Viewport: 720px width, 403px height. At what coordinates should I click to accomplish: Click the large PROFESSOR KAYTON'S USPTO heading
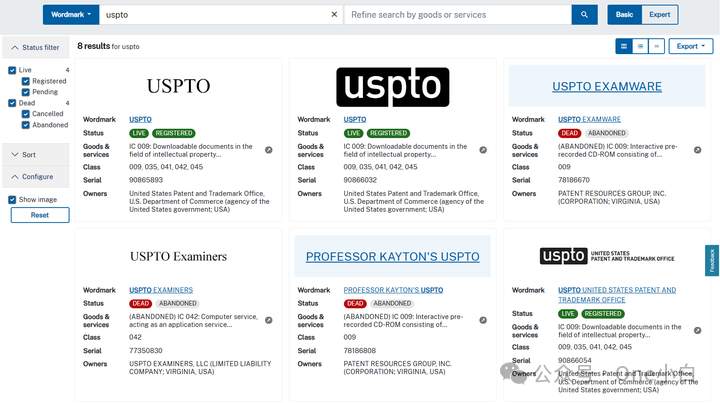393,257
